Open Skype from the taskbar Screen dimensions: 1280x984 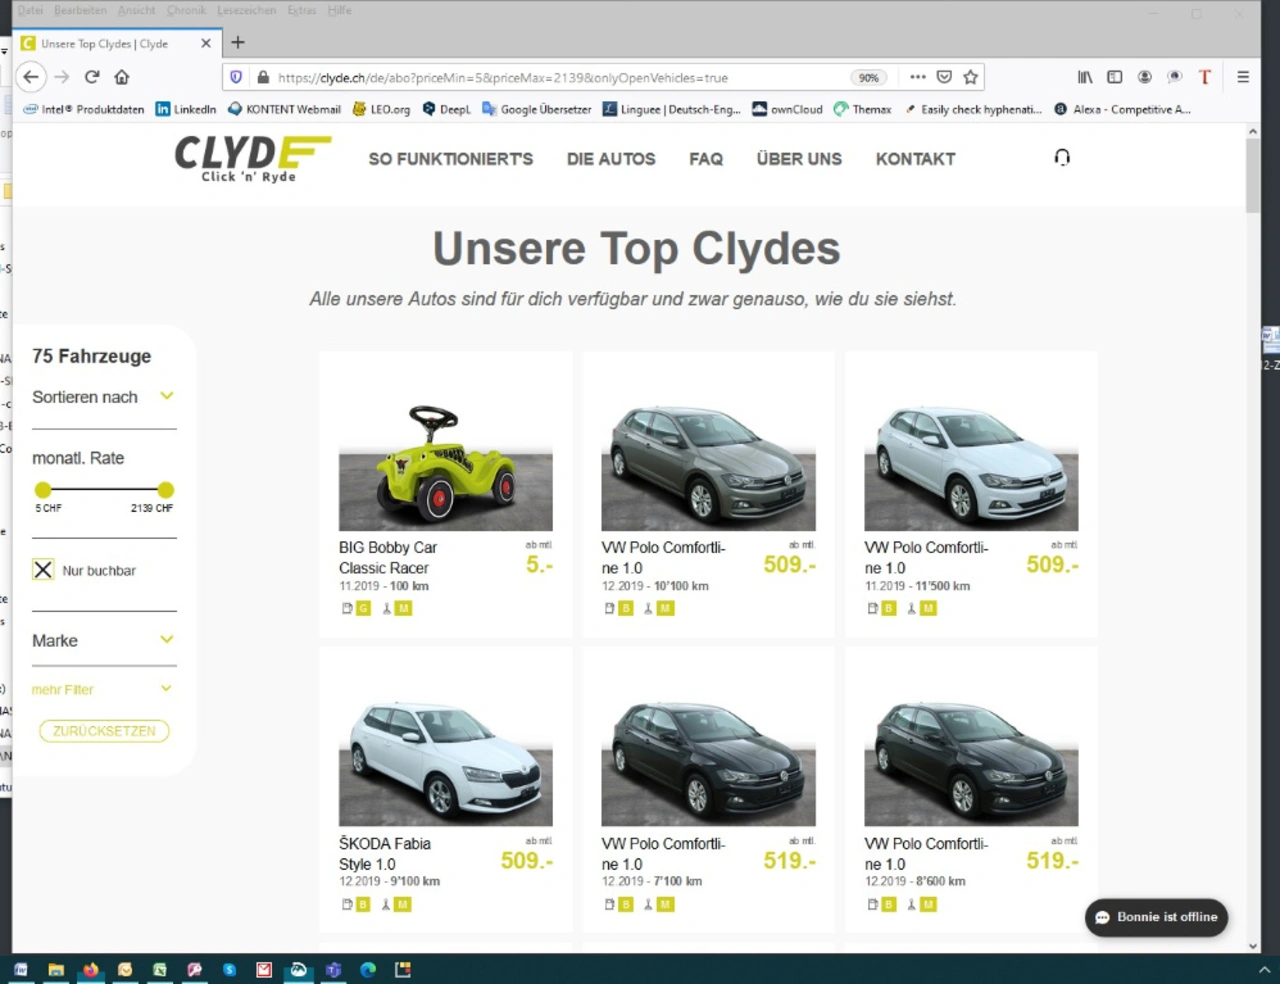229,969
